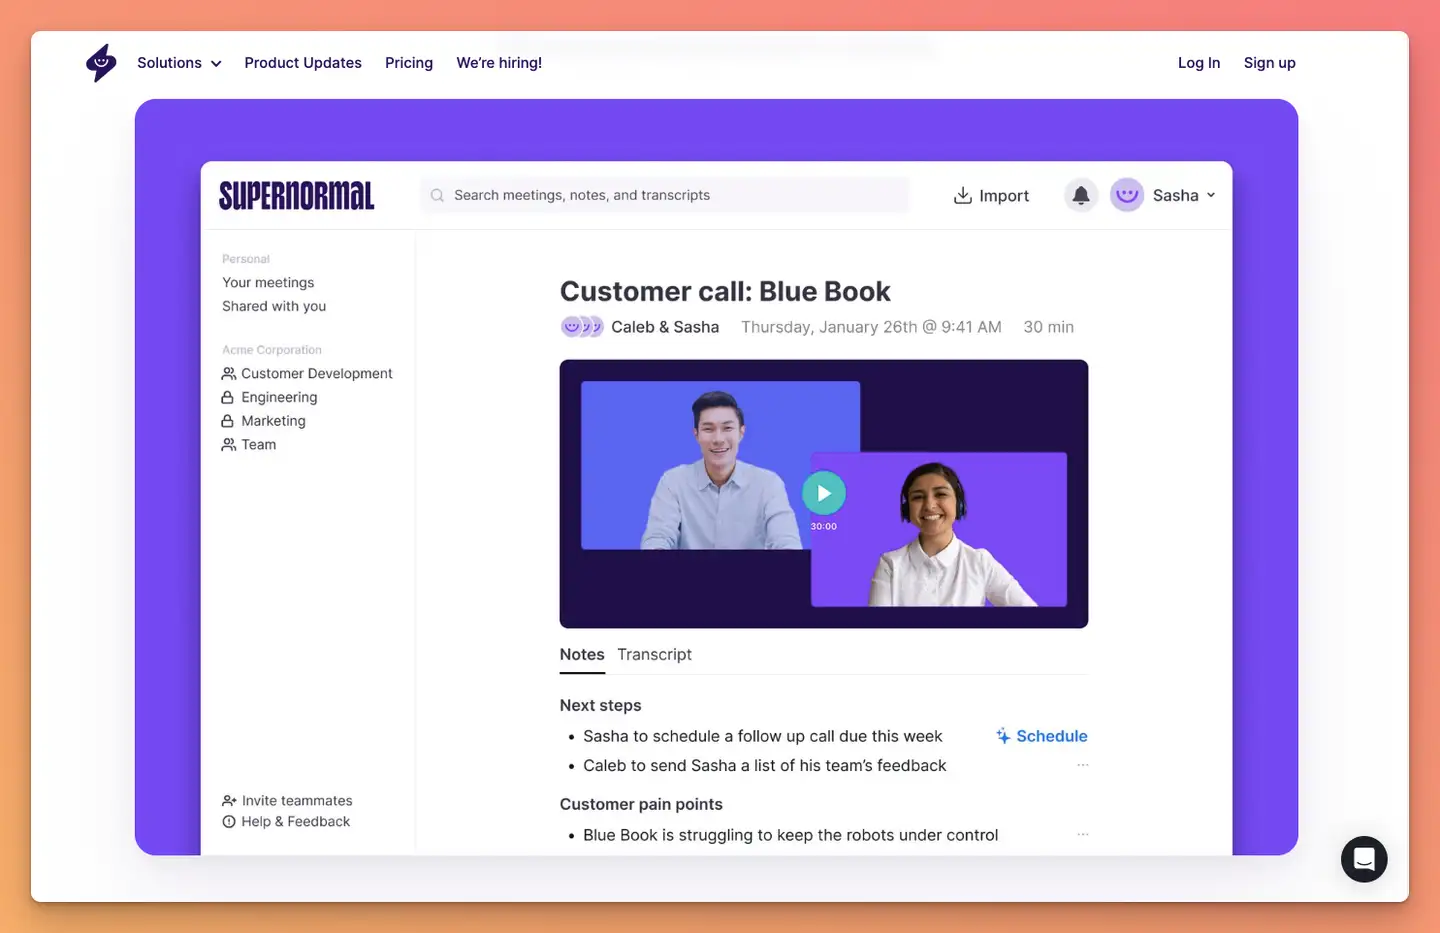
Task: Open the Marketing group
Action: coord(273,421)
